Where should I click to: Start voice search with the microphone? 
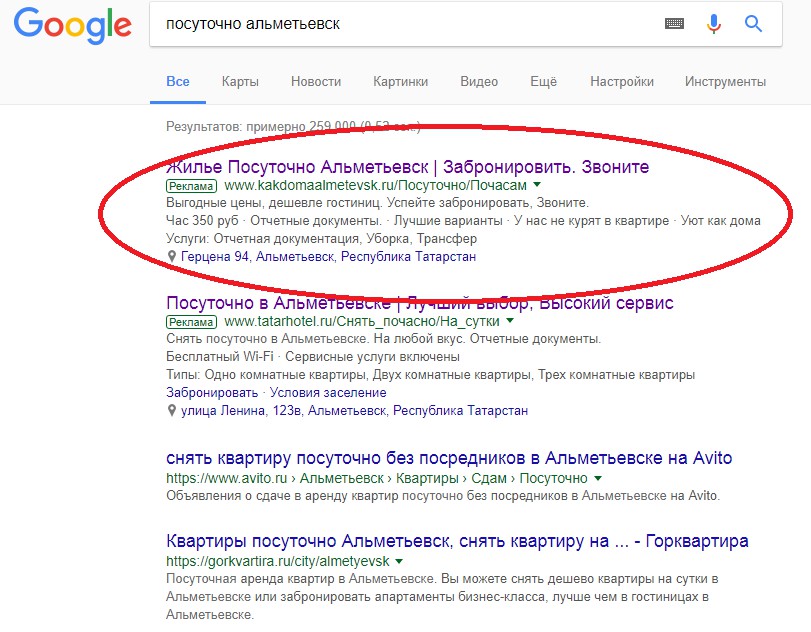coord(713,24)
